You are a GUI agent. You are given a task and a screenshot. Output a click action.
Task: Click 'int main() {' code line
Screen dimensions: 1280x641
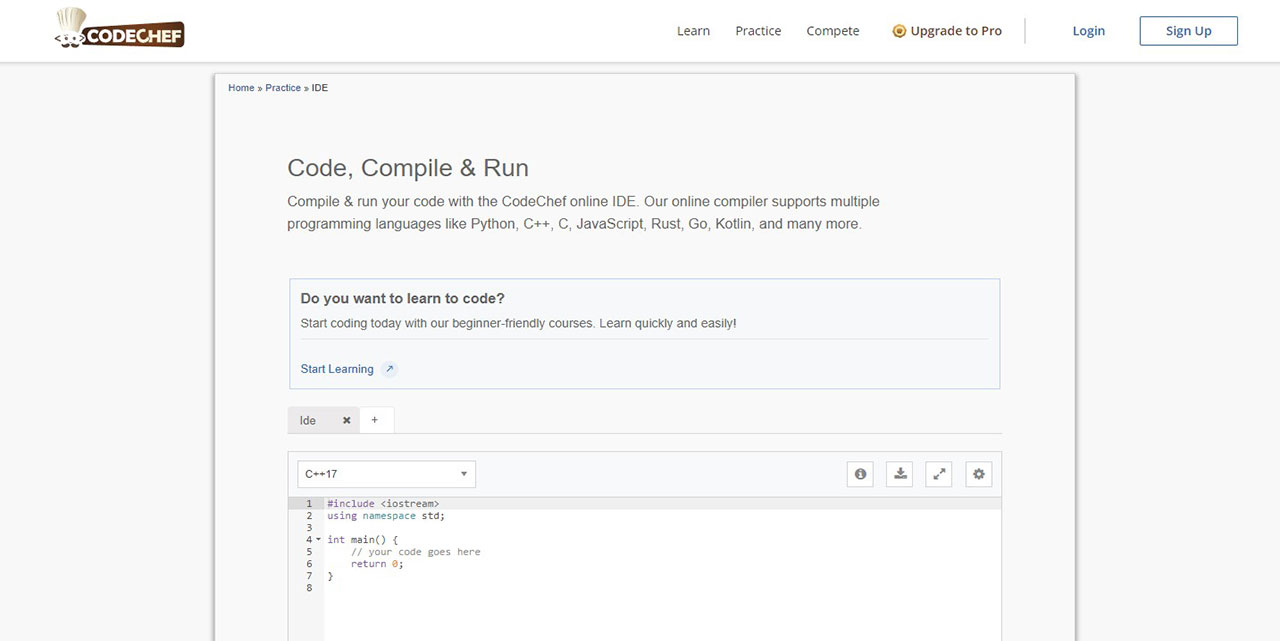363,540
